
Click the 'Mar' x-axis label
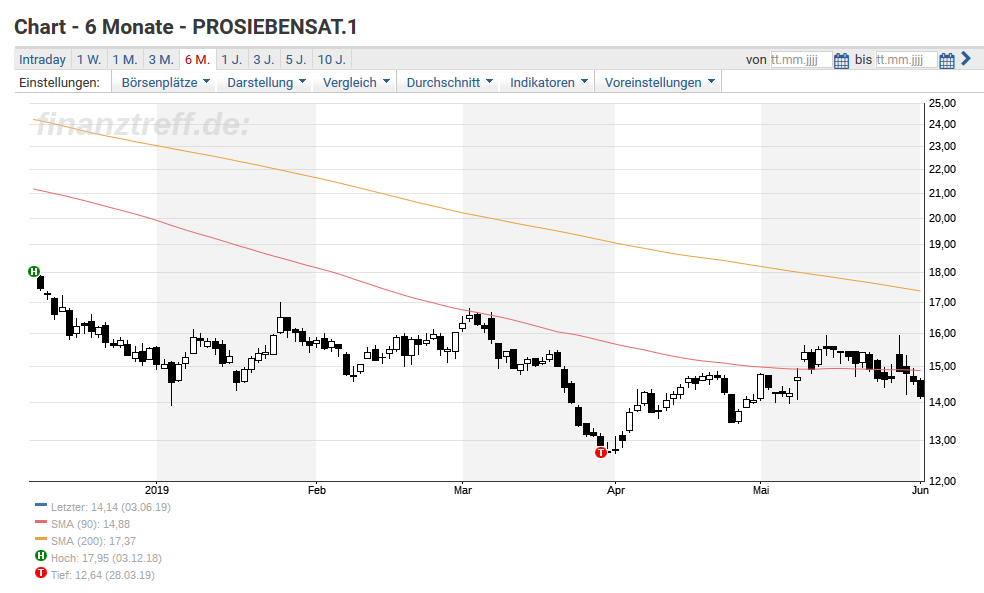tap(463, 490)
